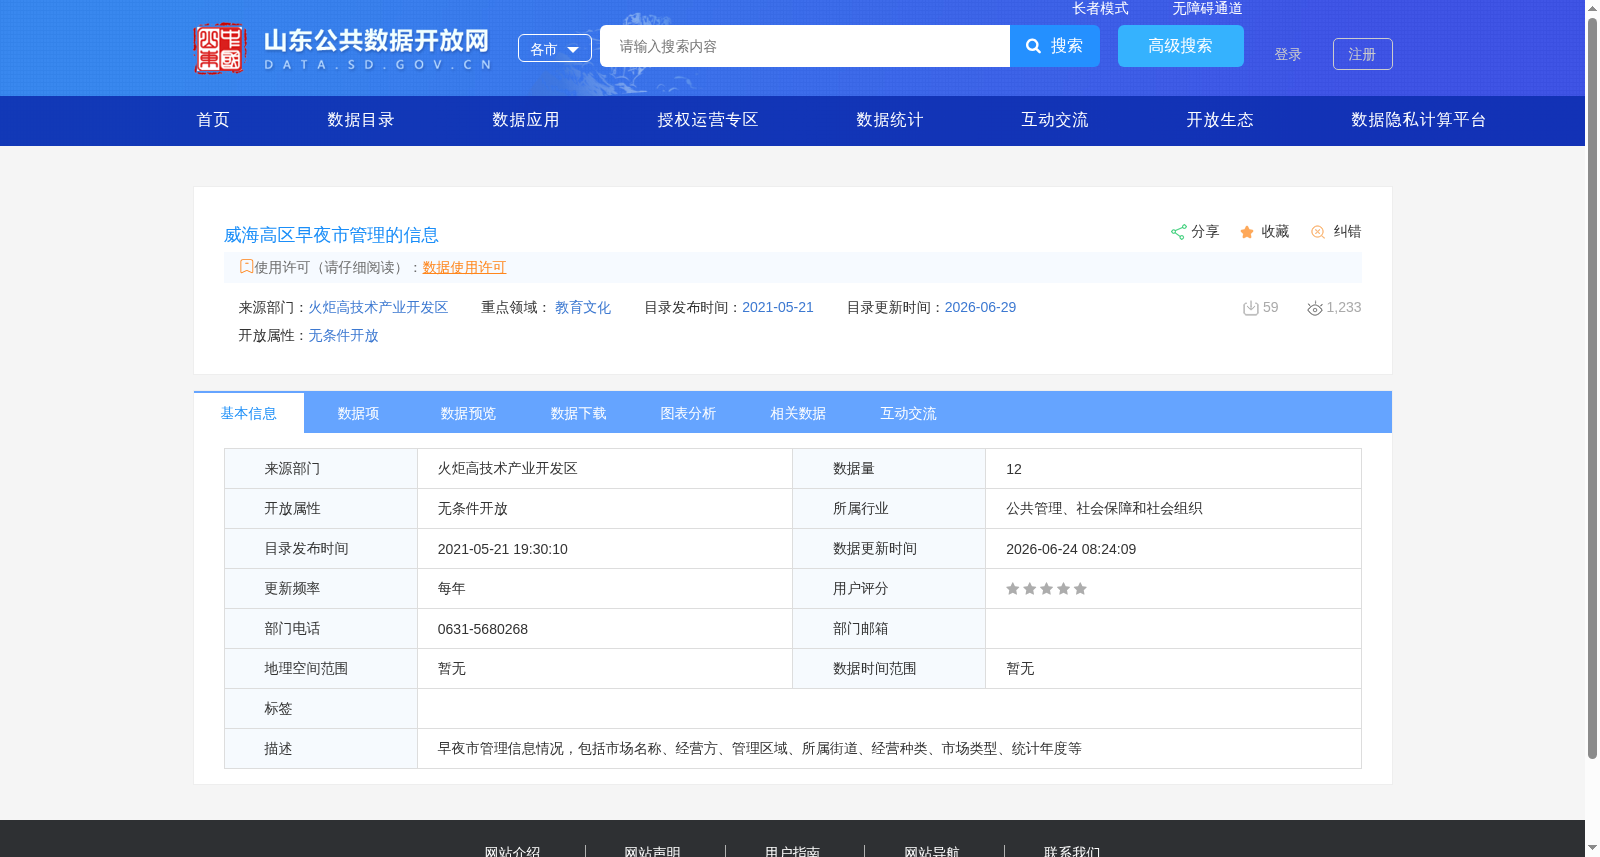Click the 纠错 error correction icon
The image size is (1600, 857).
(x=1318, y=232)
